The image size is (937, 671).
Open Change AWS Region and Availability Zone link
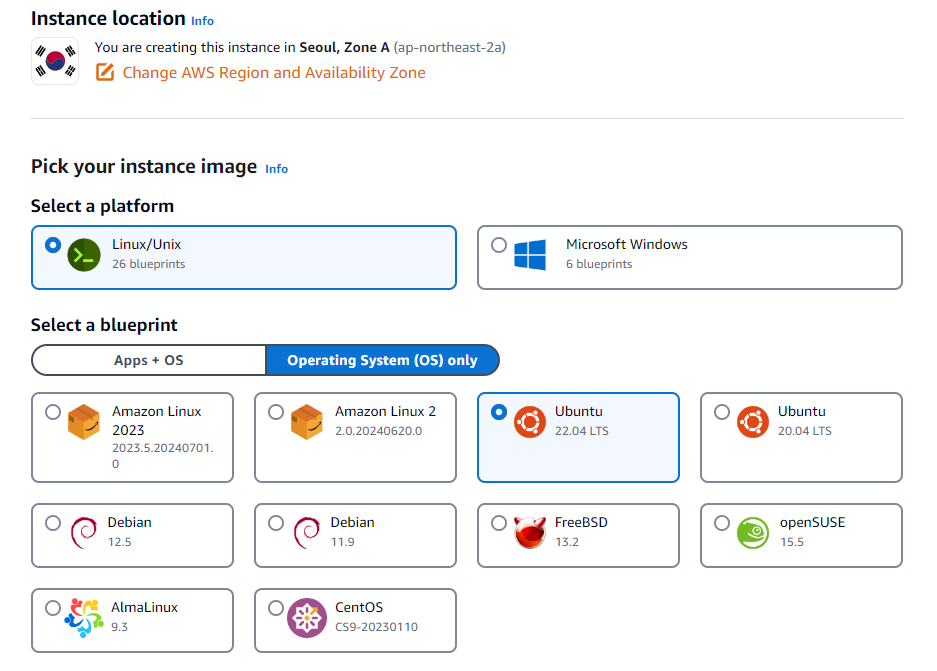(274, 72)
